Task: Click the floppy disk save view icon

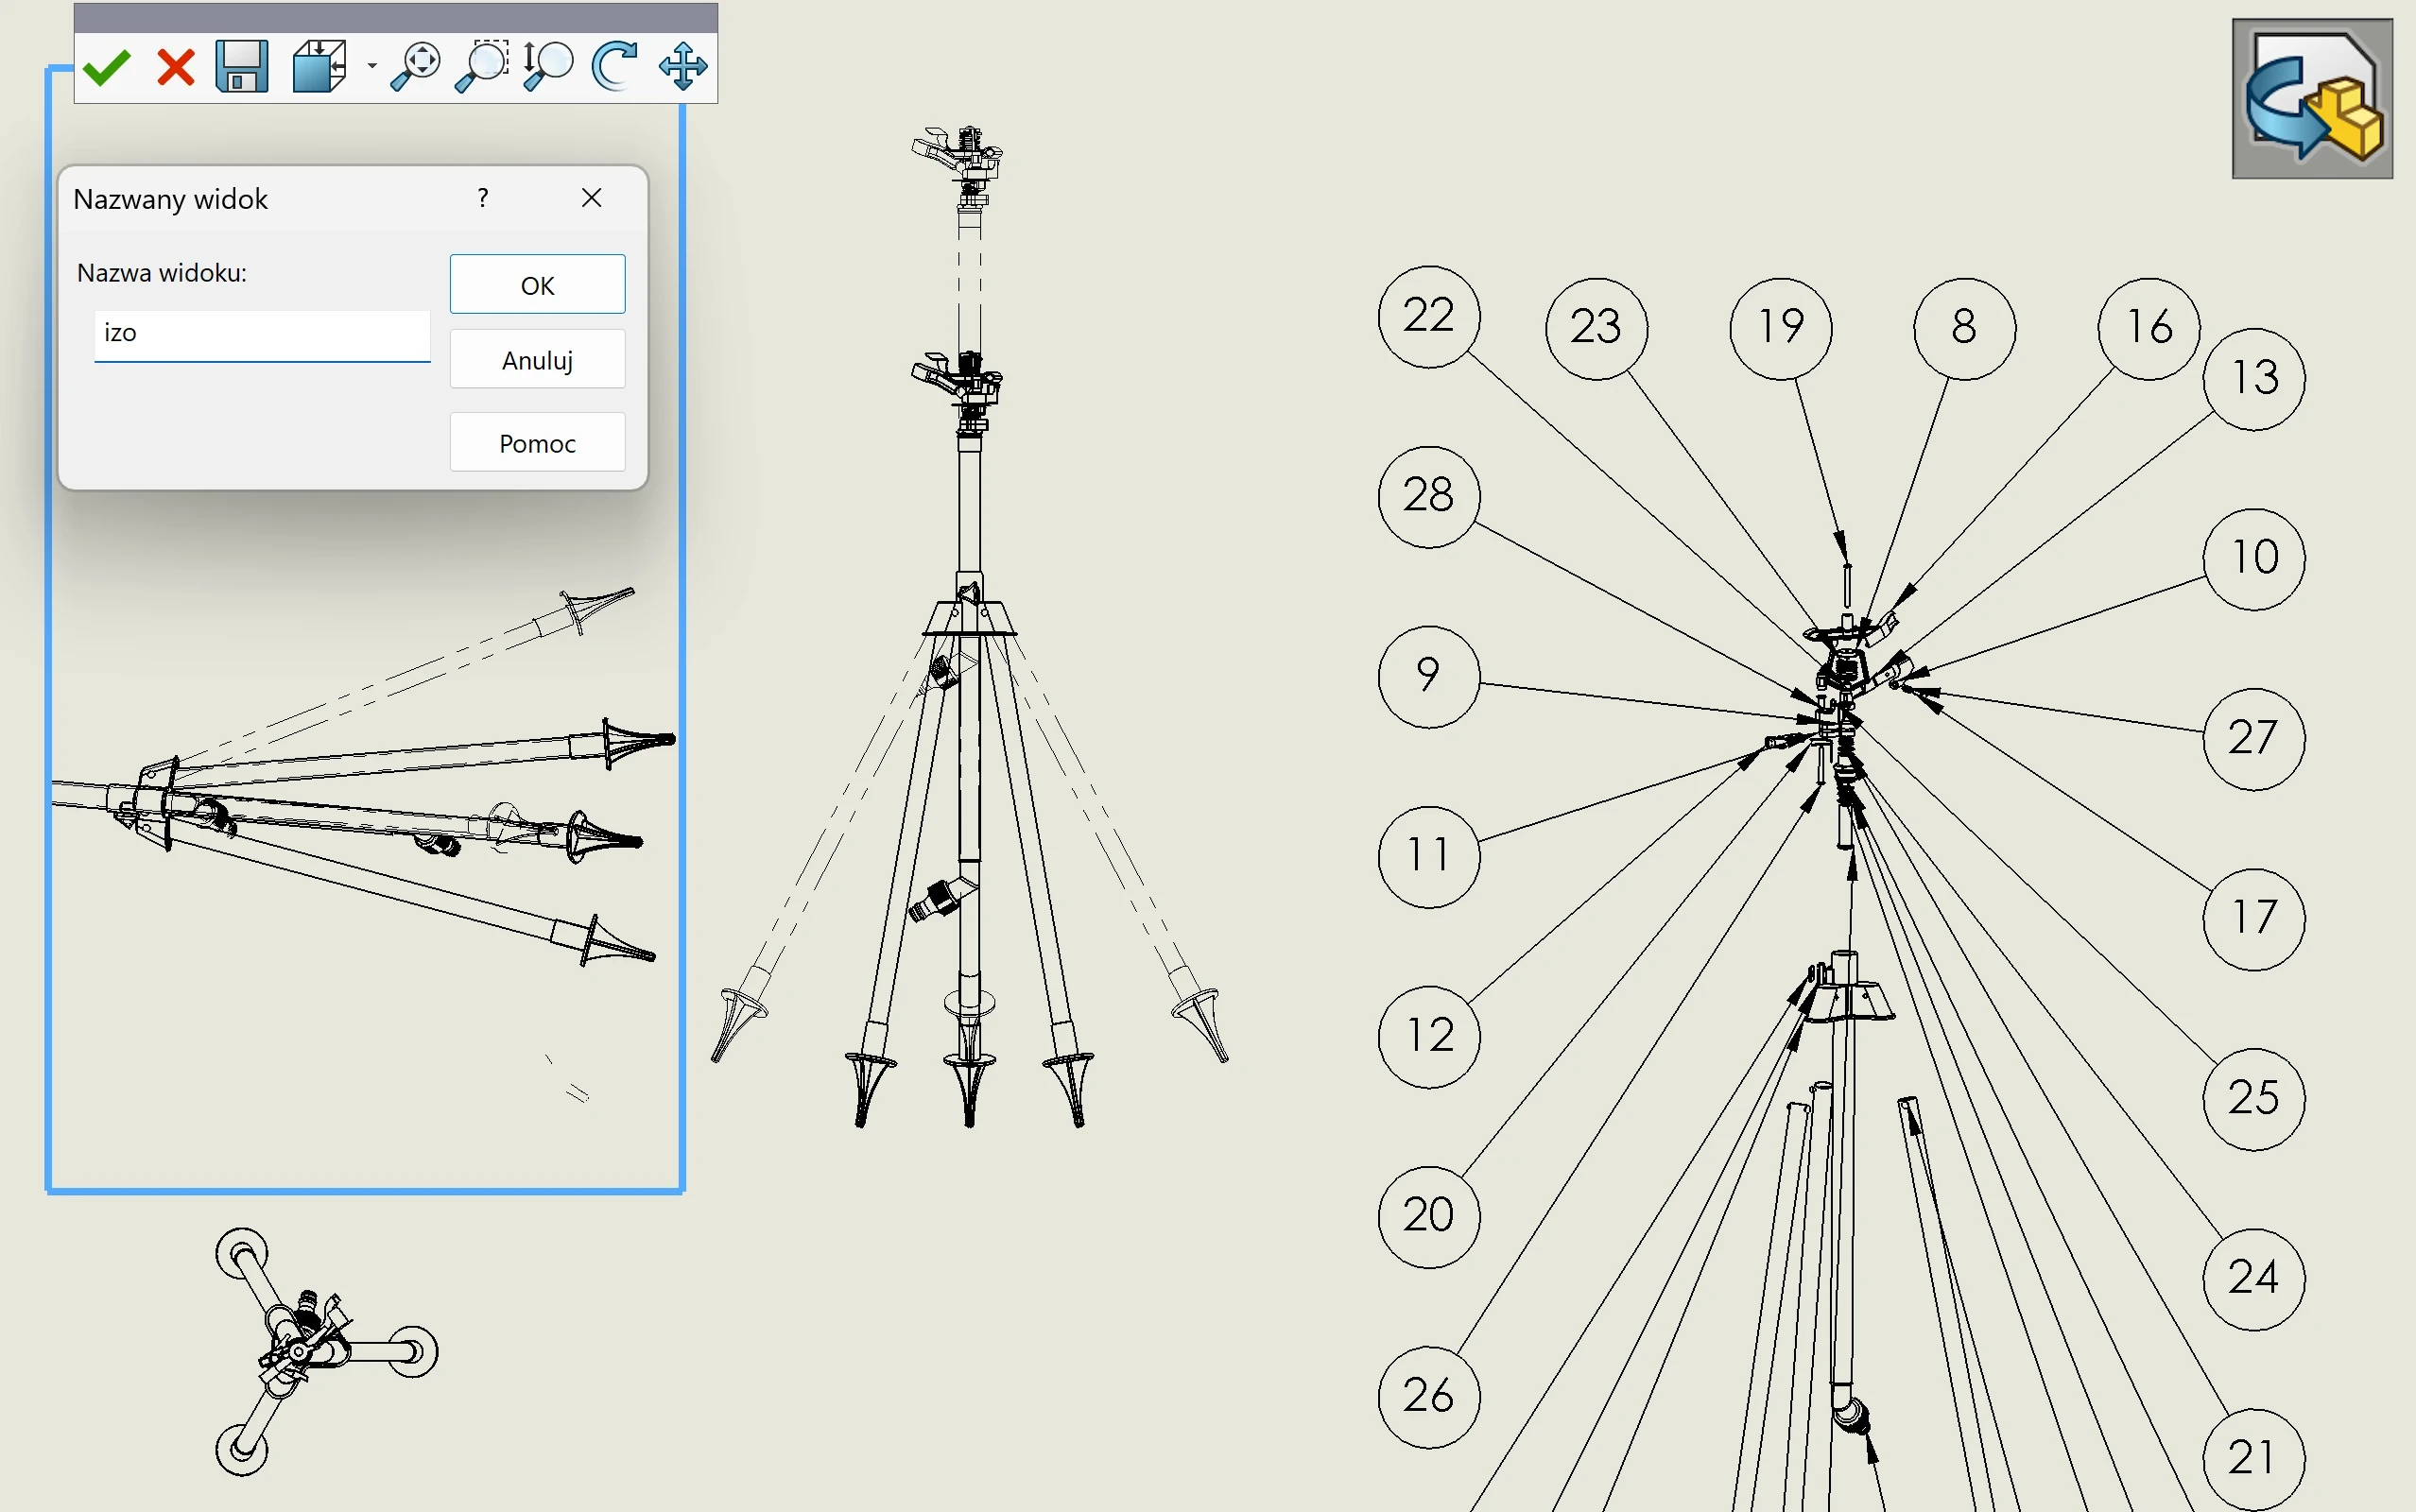Action: pyautogui.click(x=242, y=67)
